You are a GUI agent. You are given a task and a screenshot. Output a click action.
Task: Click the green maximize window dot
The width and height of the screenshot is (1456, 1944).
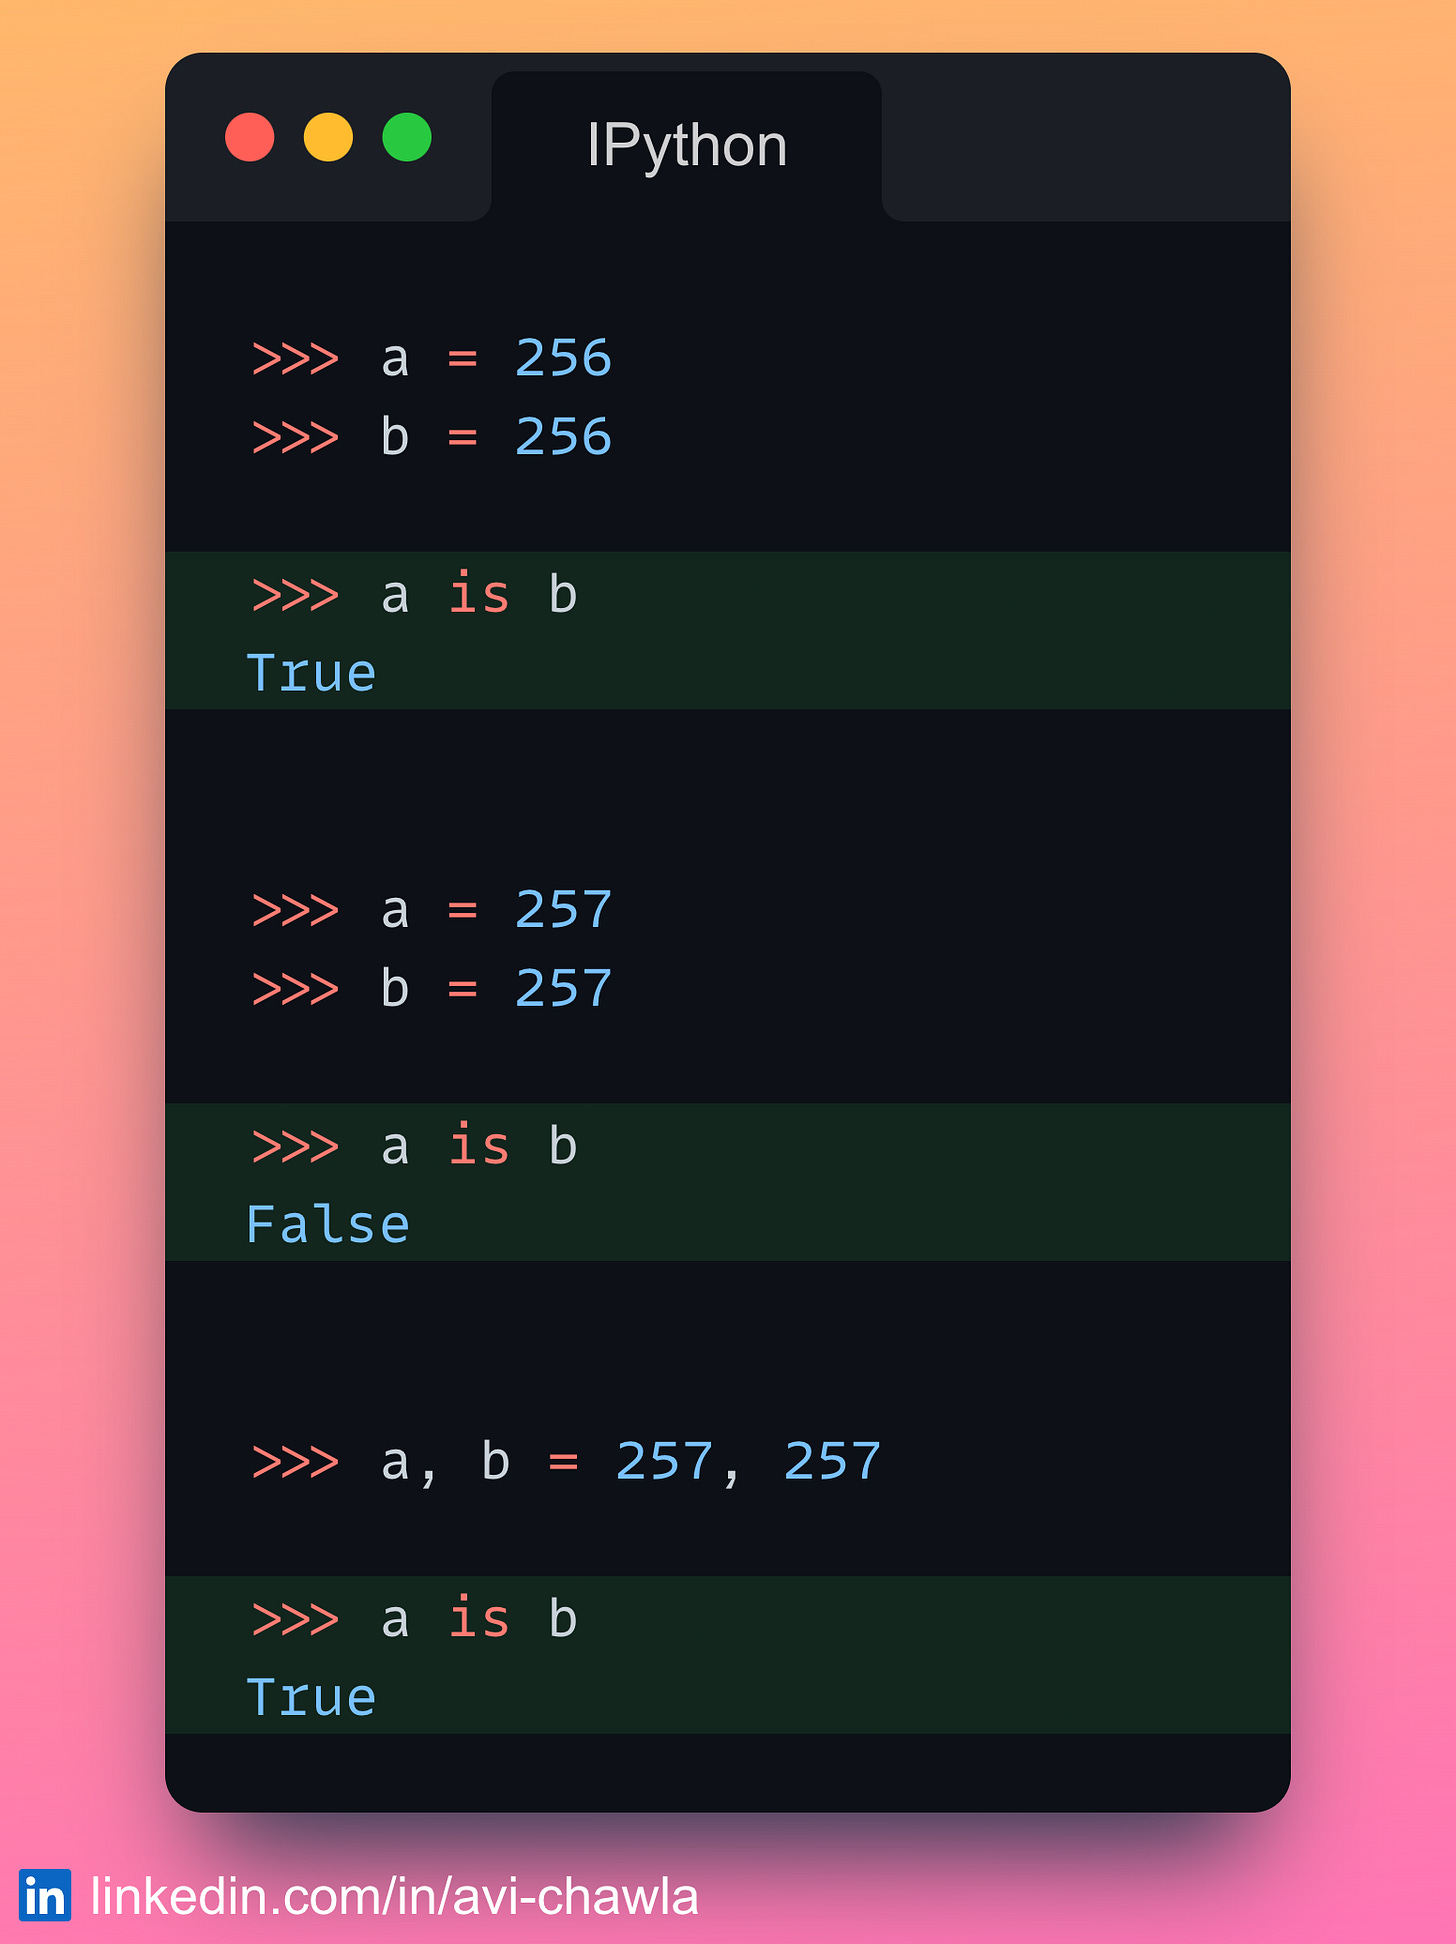pyautogui.click(x=407, y=137)
